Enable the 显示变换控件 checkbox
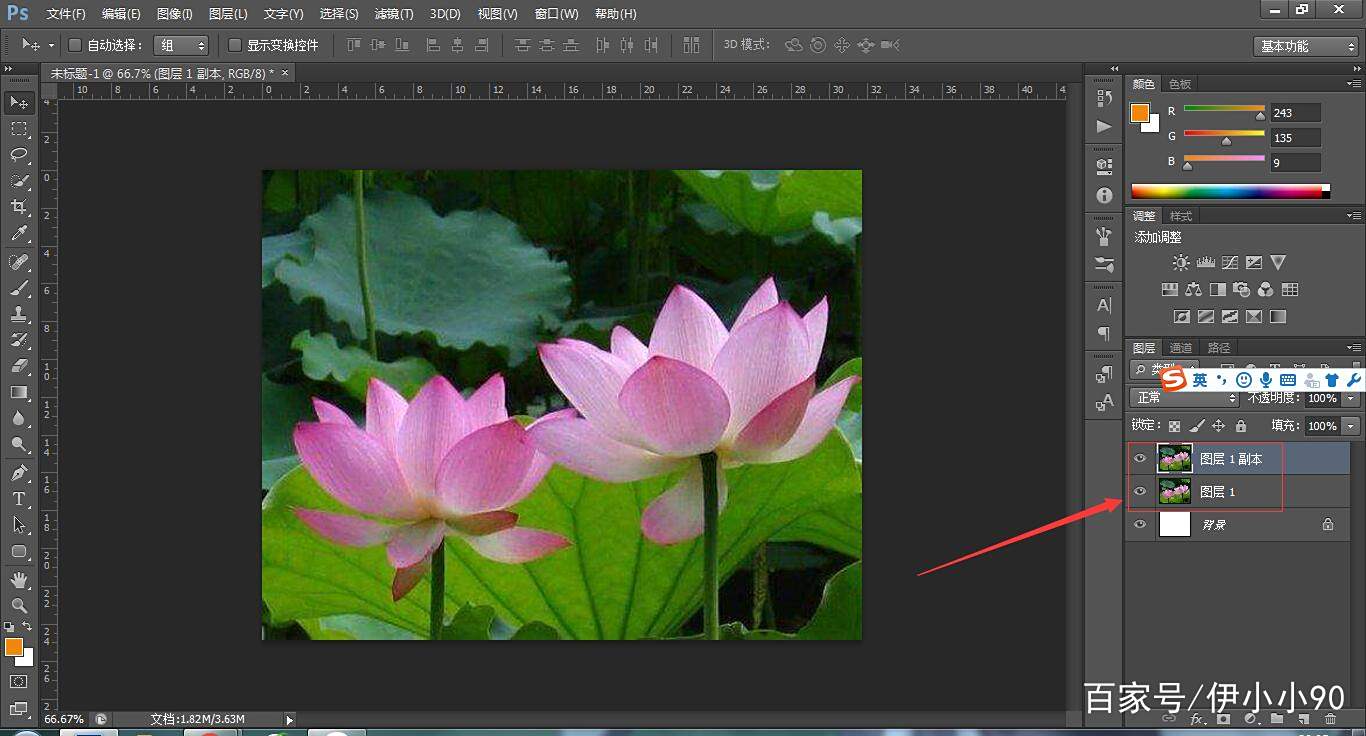The width and height of the screenshot is (1366, 736). tap(235, 45)
